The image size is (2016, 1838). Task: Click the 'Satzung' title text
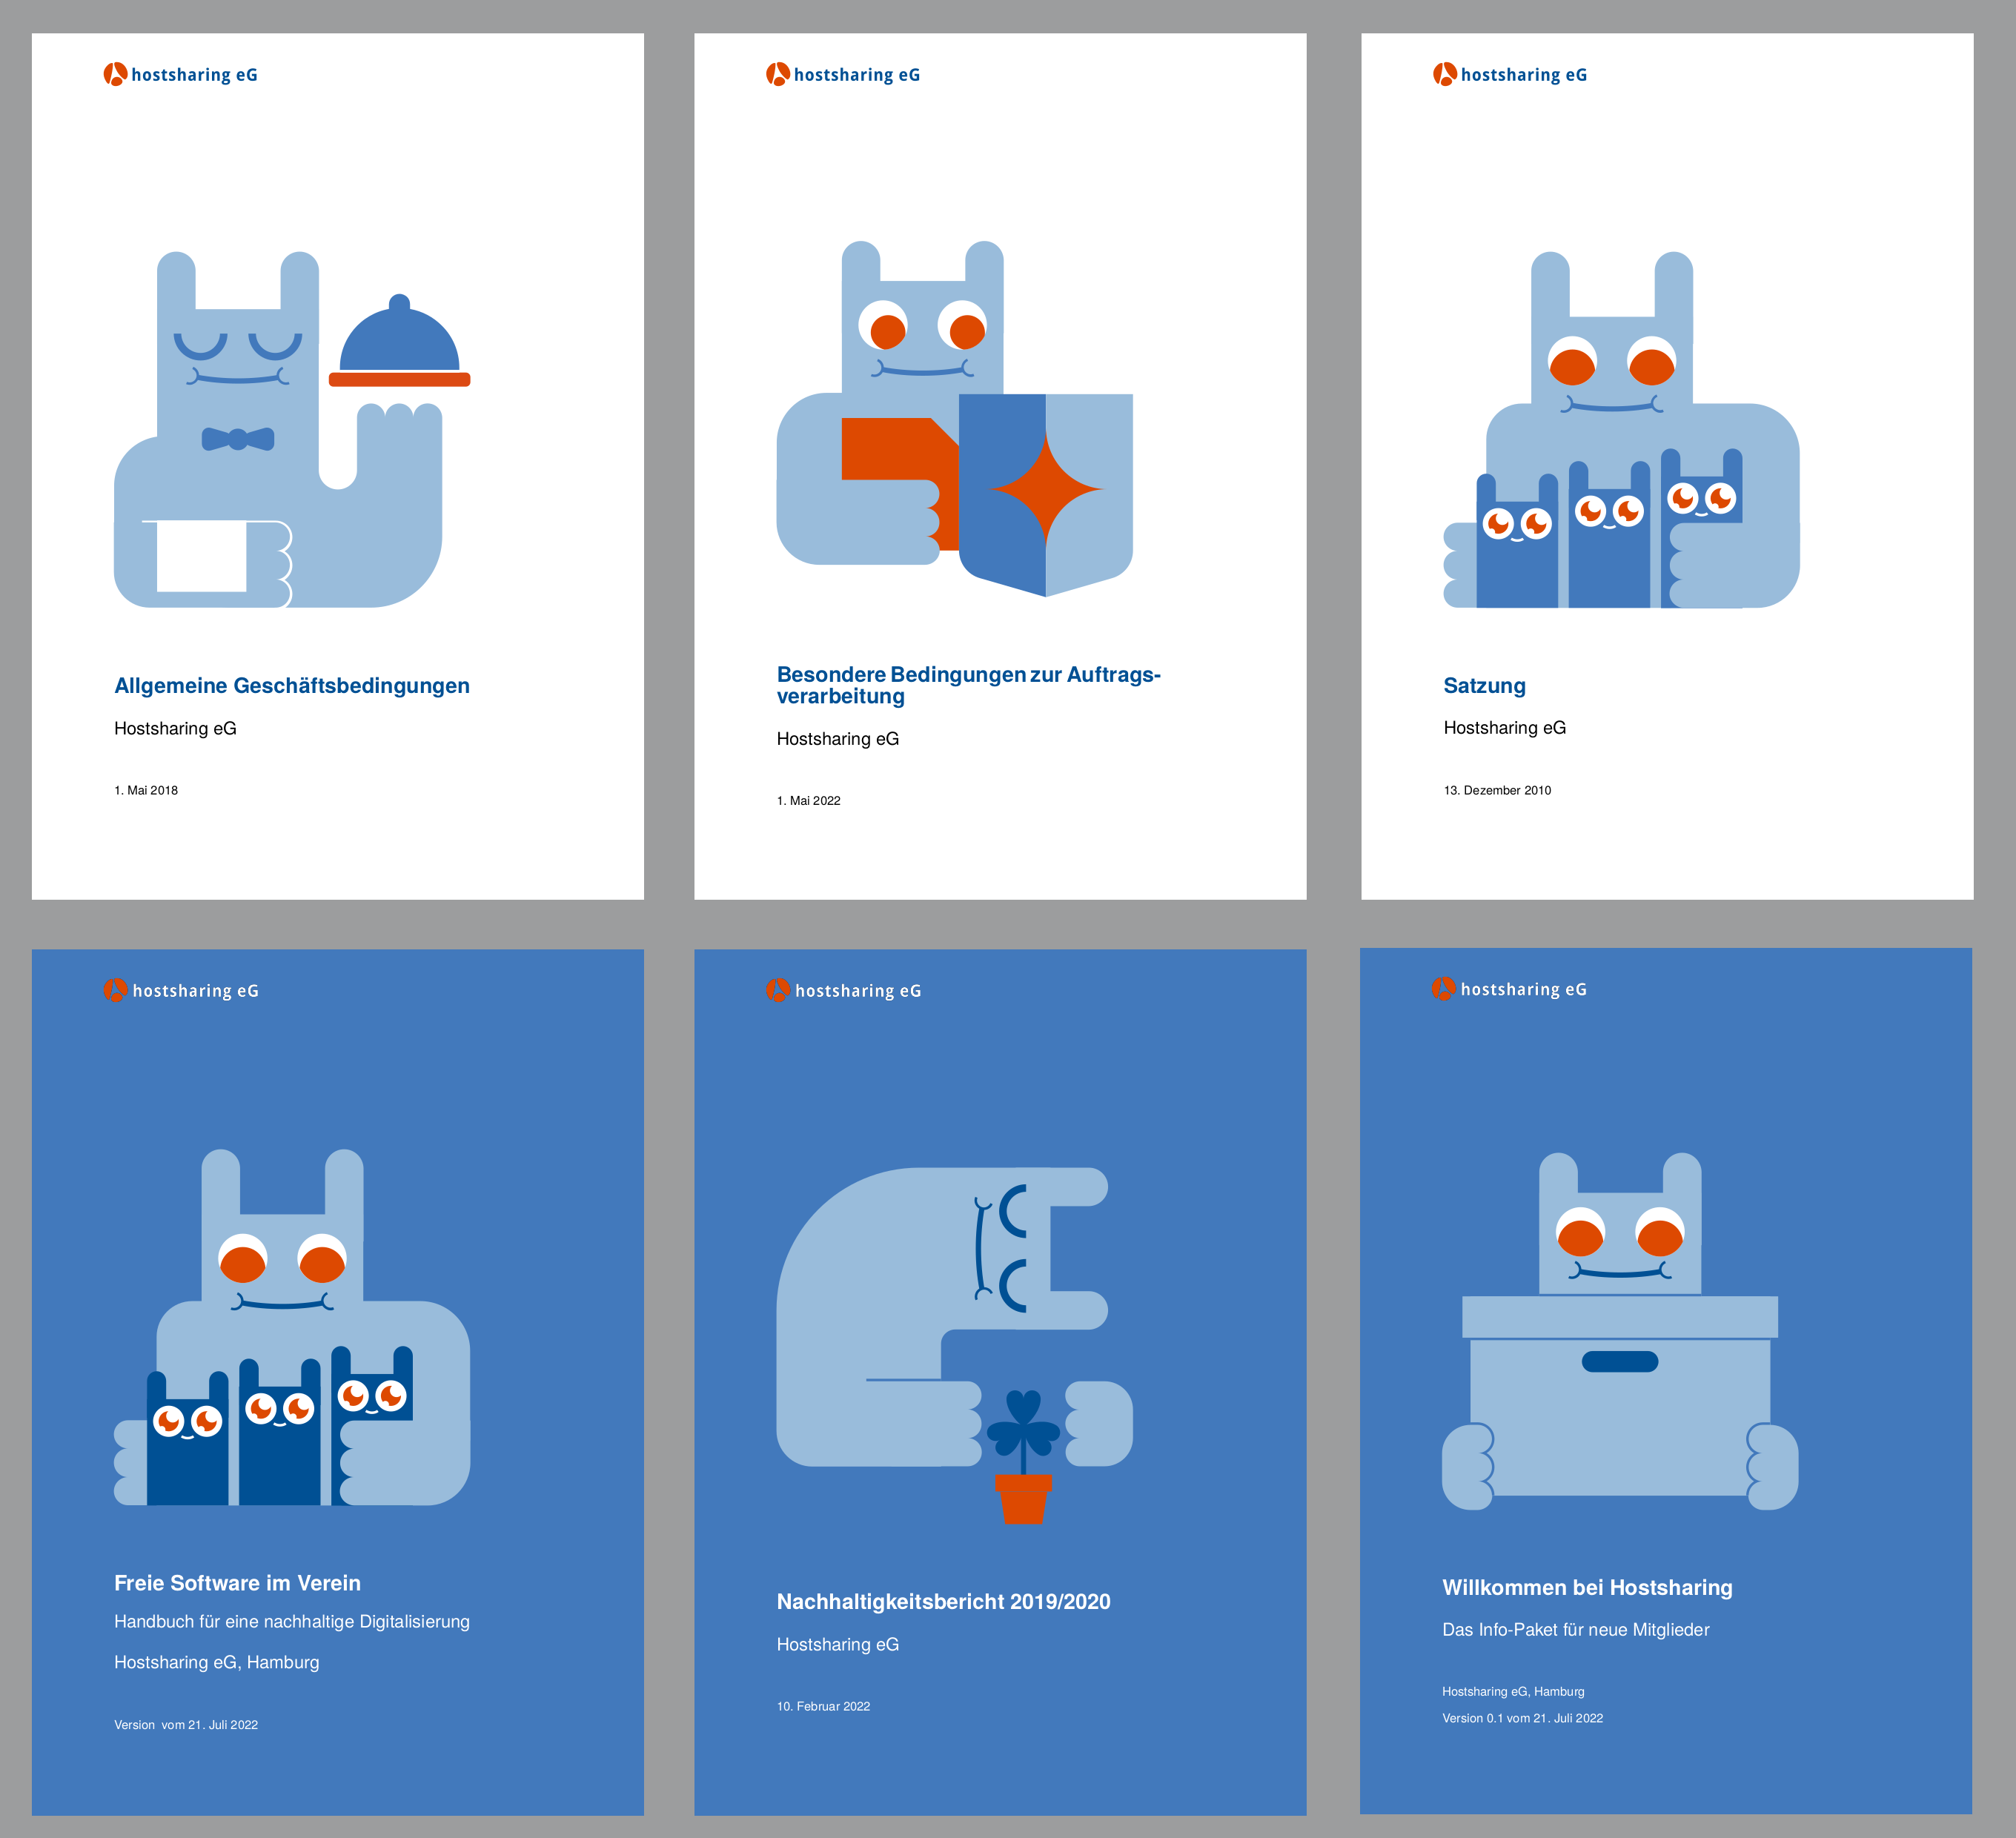pos(1484,686)
